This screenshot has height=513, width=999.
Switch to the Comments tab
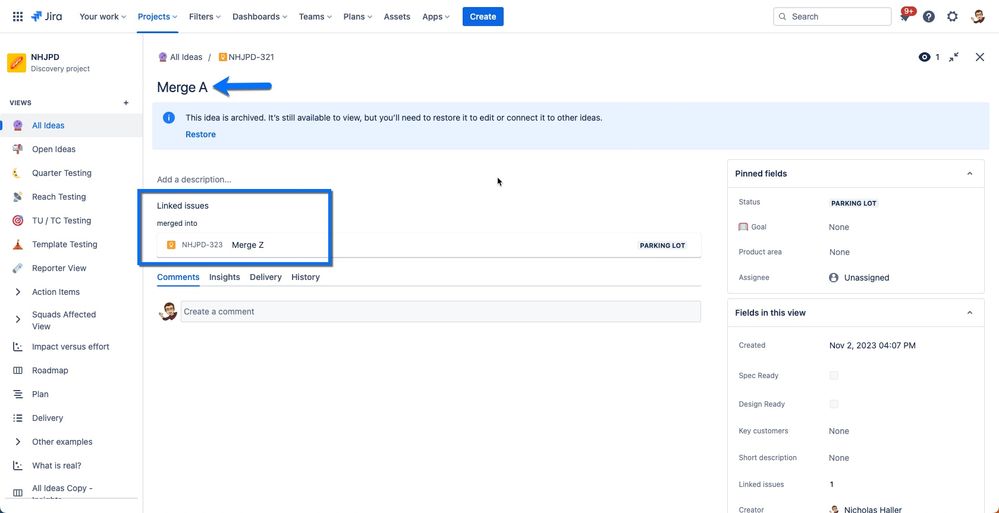point(178,277)
